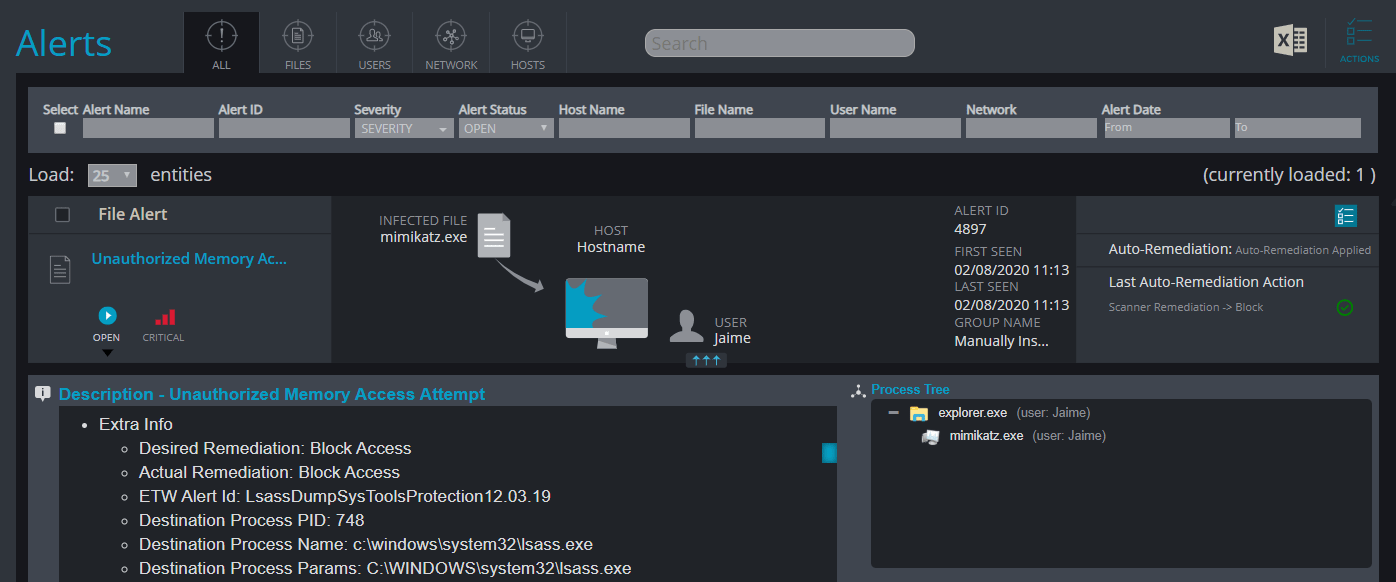
Task: Collapse the explorer.exe process tree node
Action: [893, 413]
